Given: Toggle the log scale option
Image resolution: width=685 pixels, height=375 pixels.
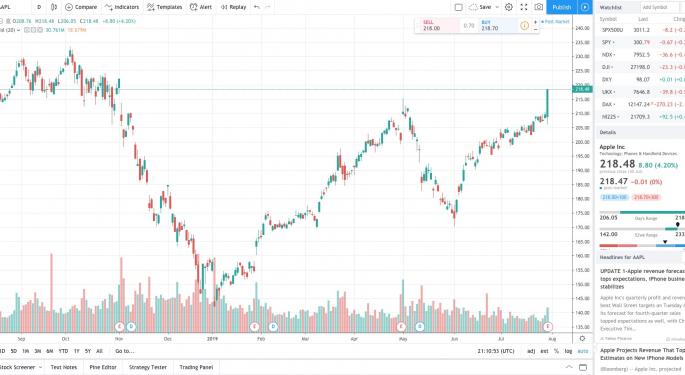Looking at the screenshot, I should click(x=568, y=351).
